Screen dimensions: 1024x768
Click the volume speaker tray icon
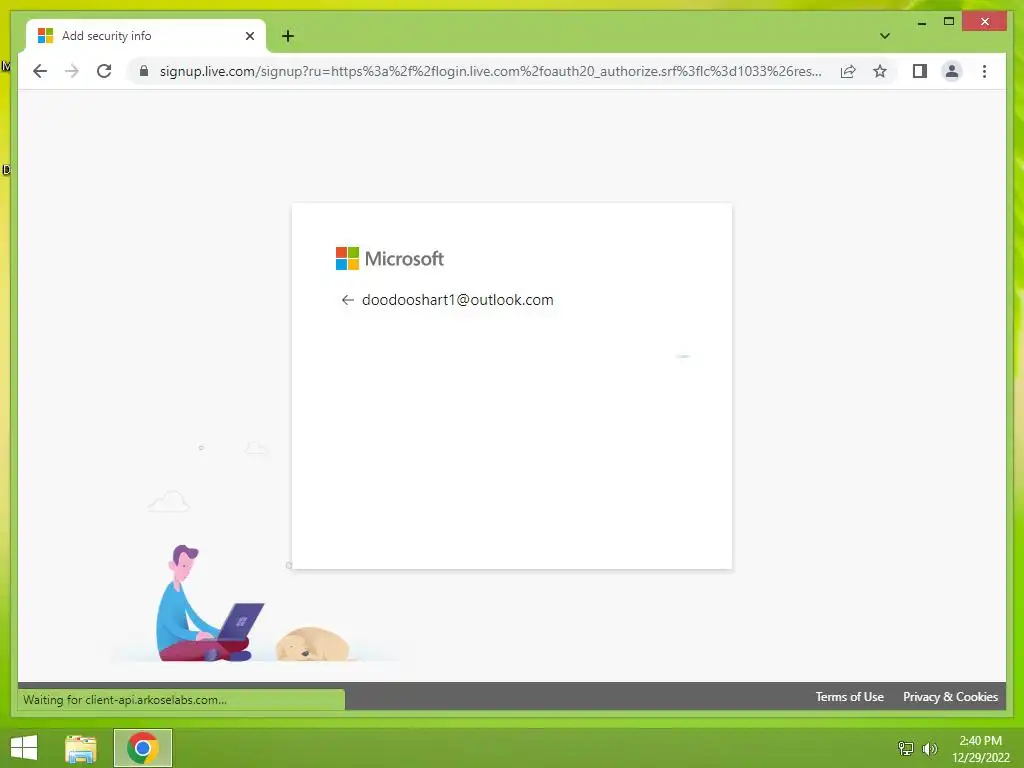pos(929,748)
